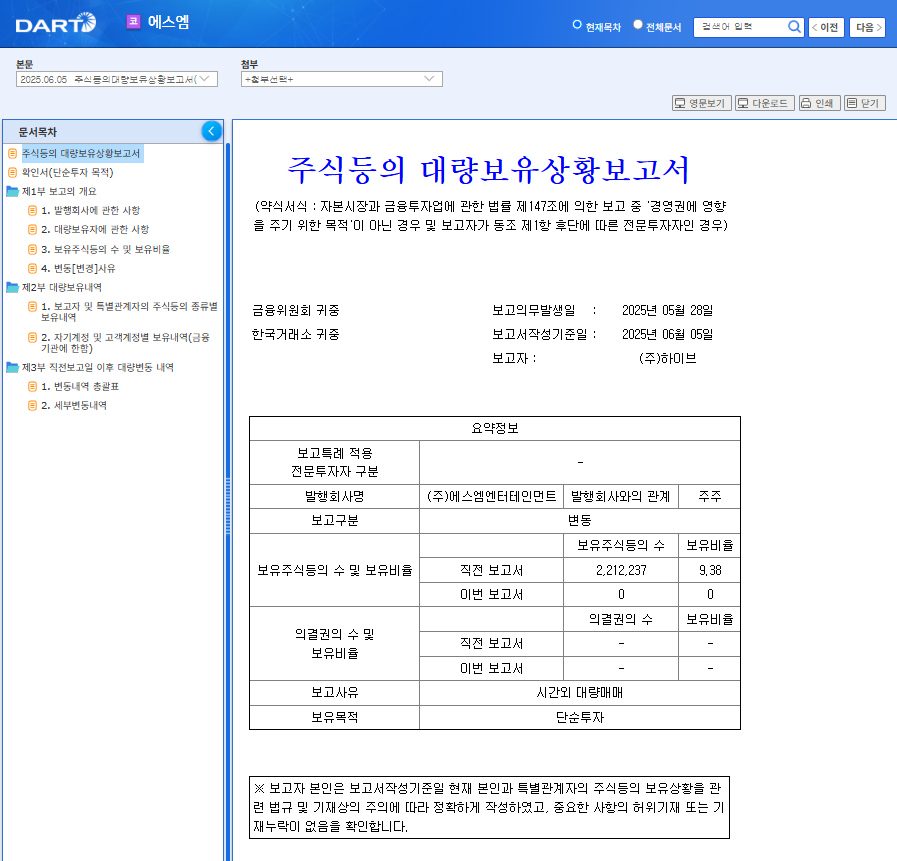The width and height of the screenshot is (897, 861).
Task: Open 2. 세부변동내역 entry
Action: coord(74,406)
